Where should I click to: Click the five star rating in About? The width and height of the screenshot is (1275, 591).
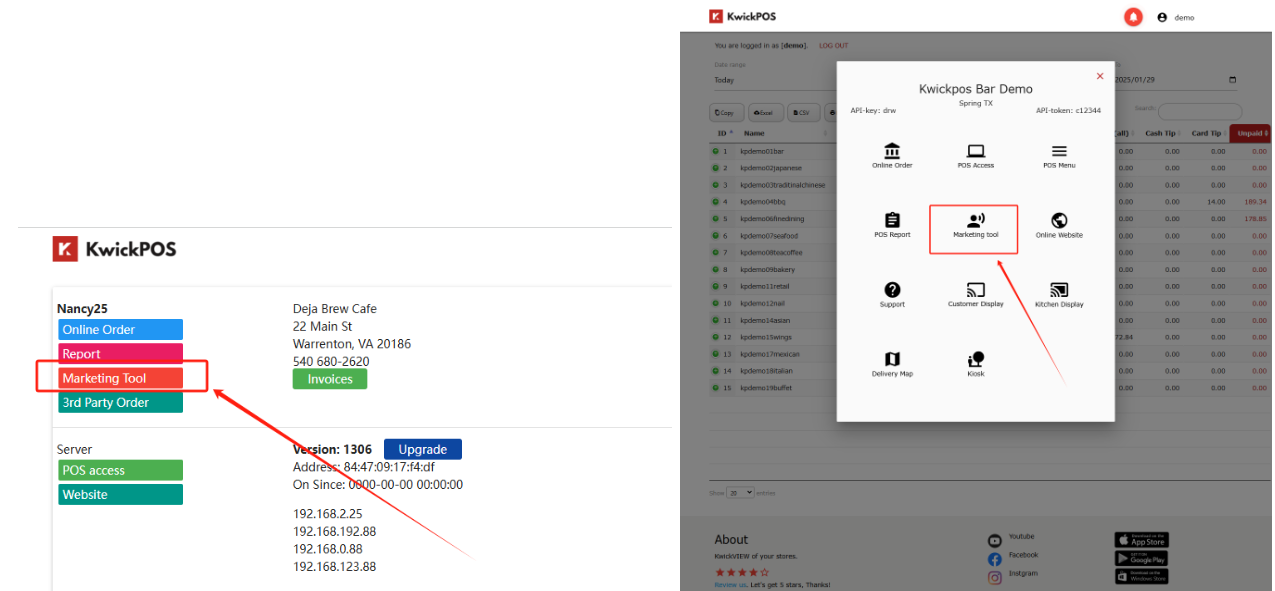[742, 572]
